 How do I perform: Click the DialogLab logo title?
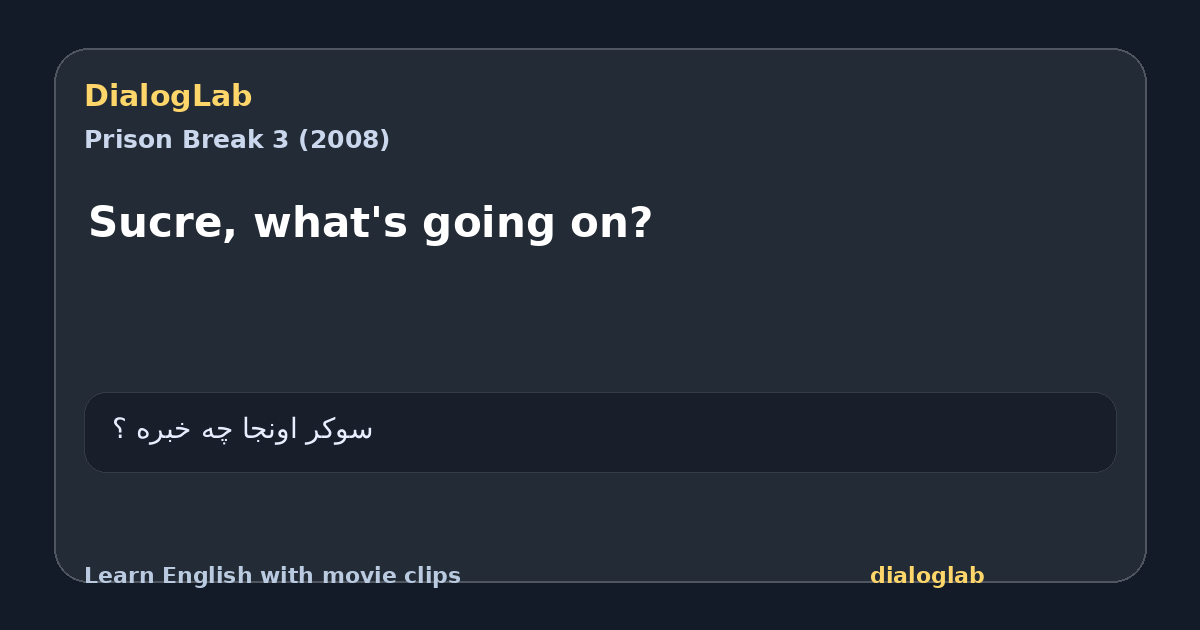click(x=168, y=96)
